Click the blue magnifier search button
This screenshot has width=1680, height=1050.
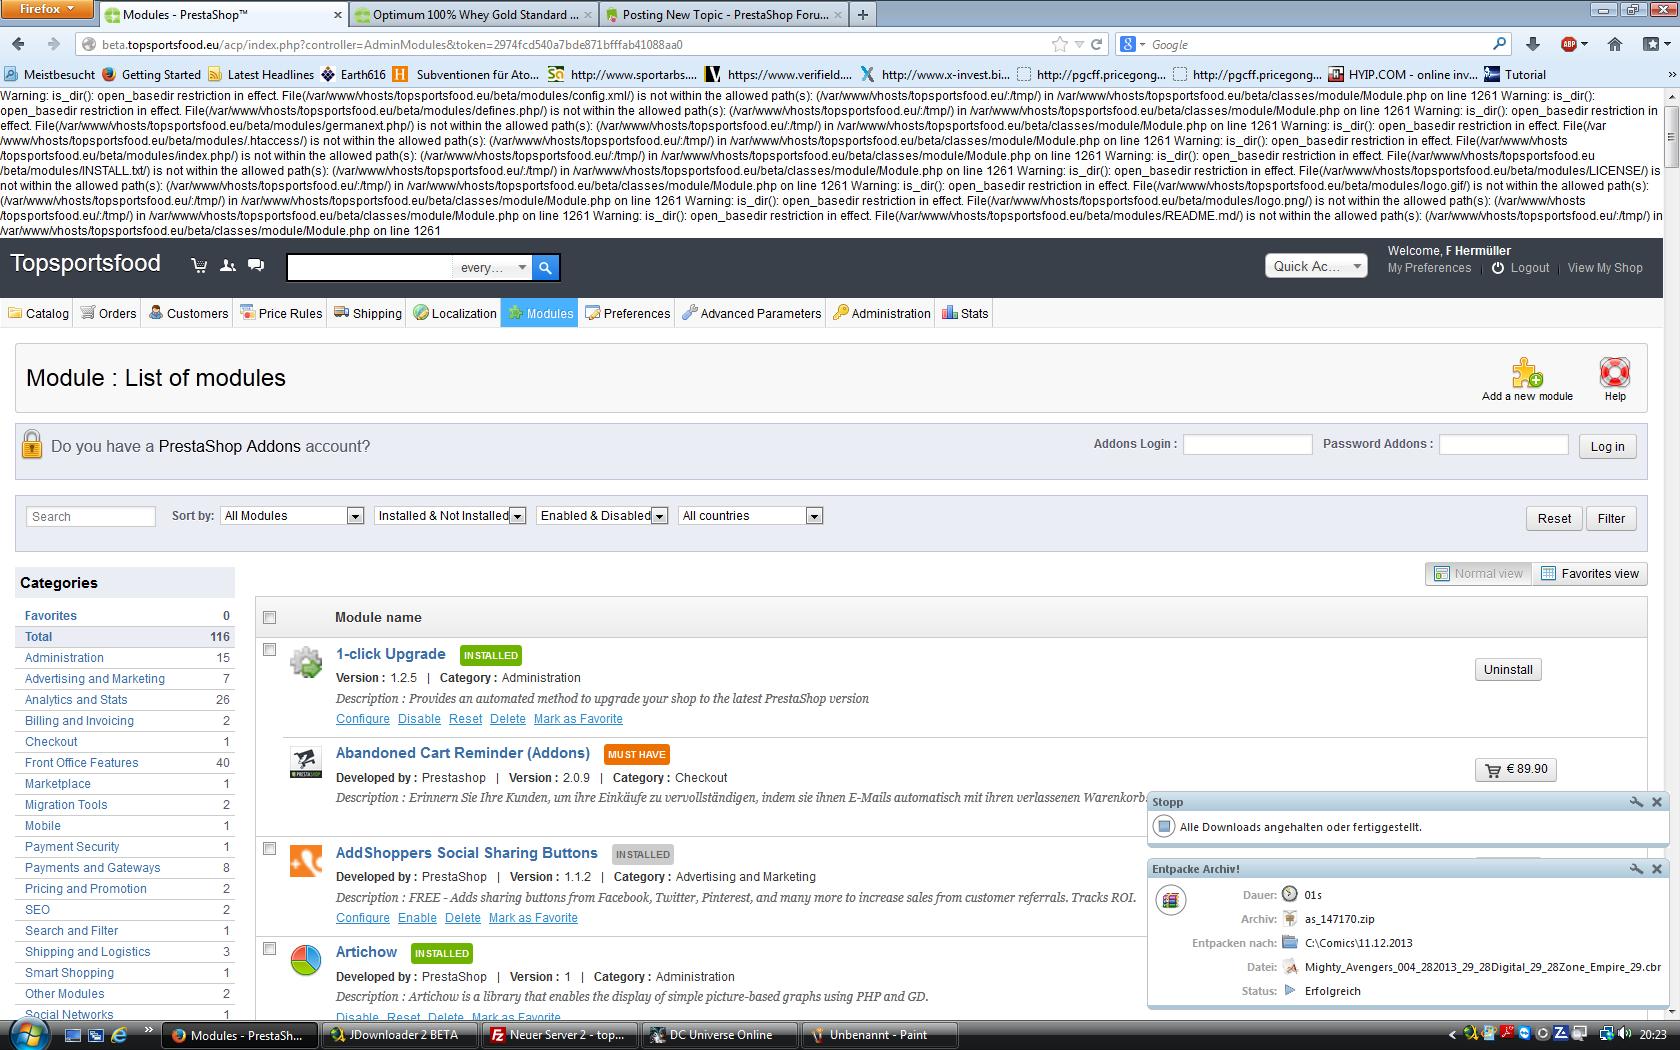point(545,267)
